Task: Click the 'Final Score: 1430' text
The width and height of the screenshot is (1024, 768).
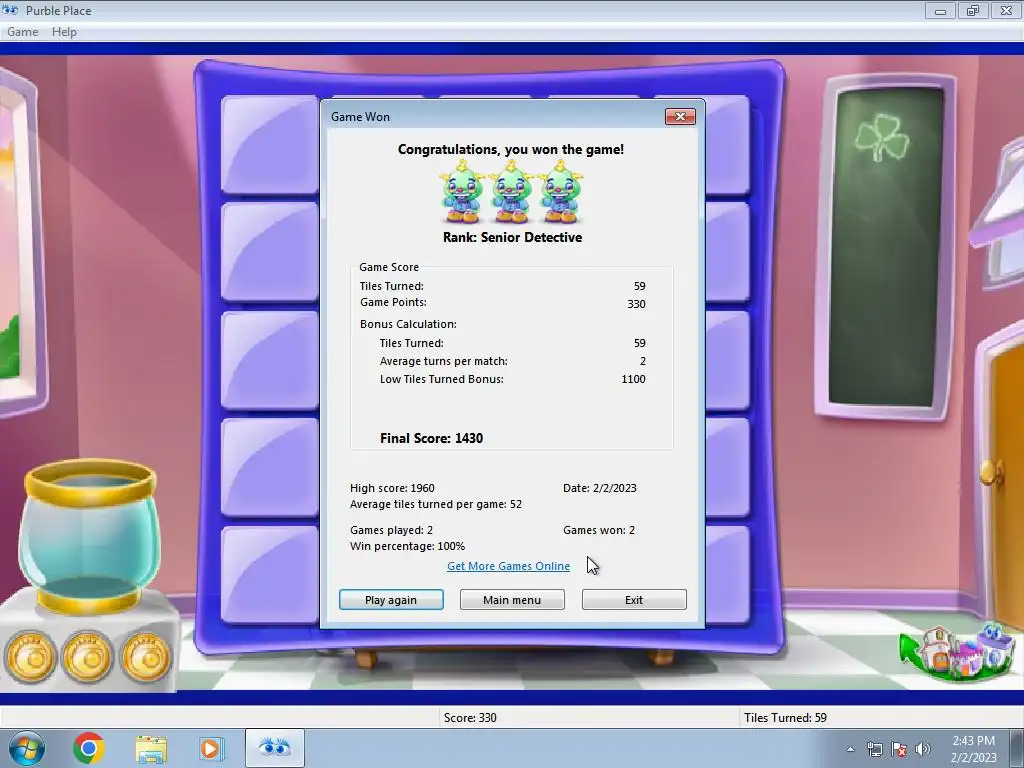Action: 431,438
